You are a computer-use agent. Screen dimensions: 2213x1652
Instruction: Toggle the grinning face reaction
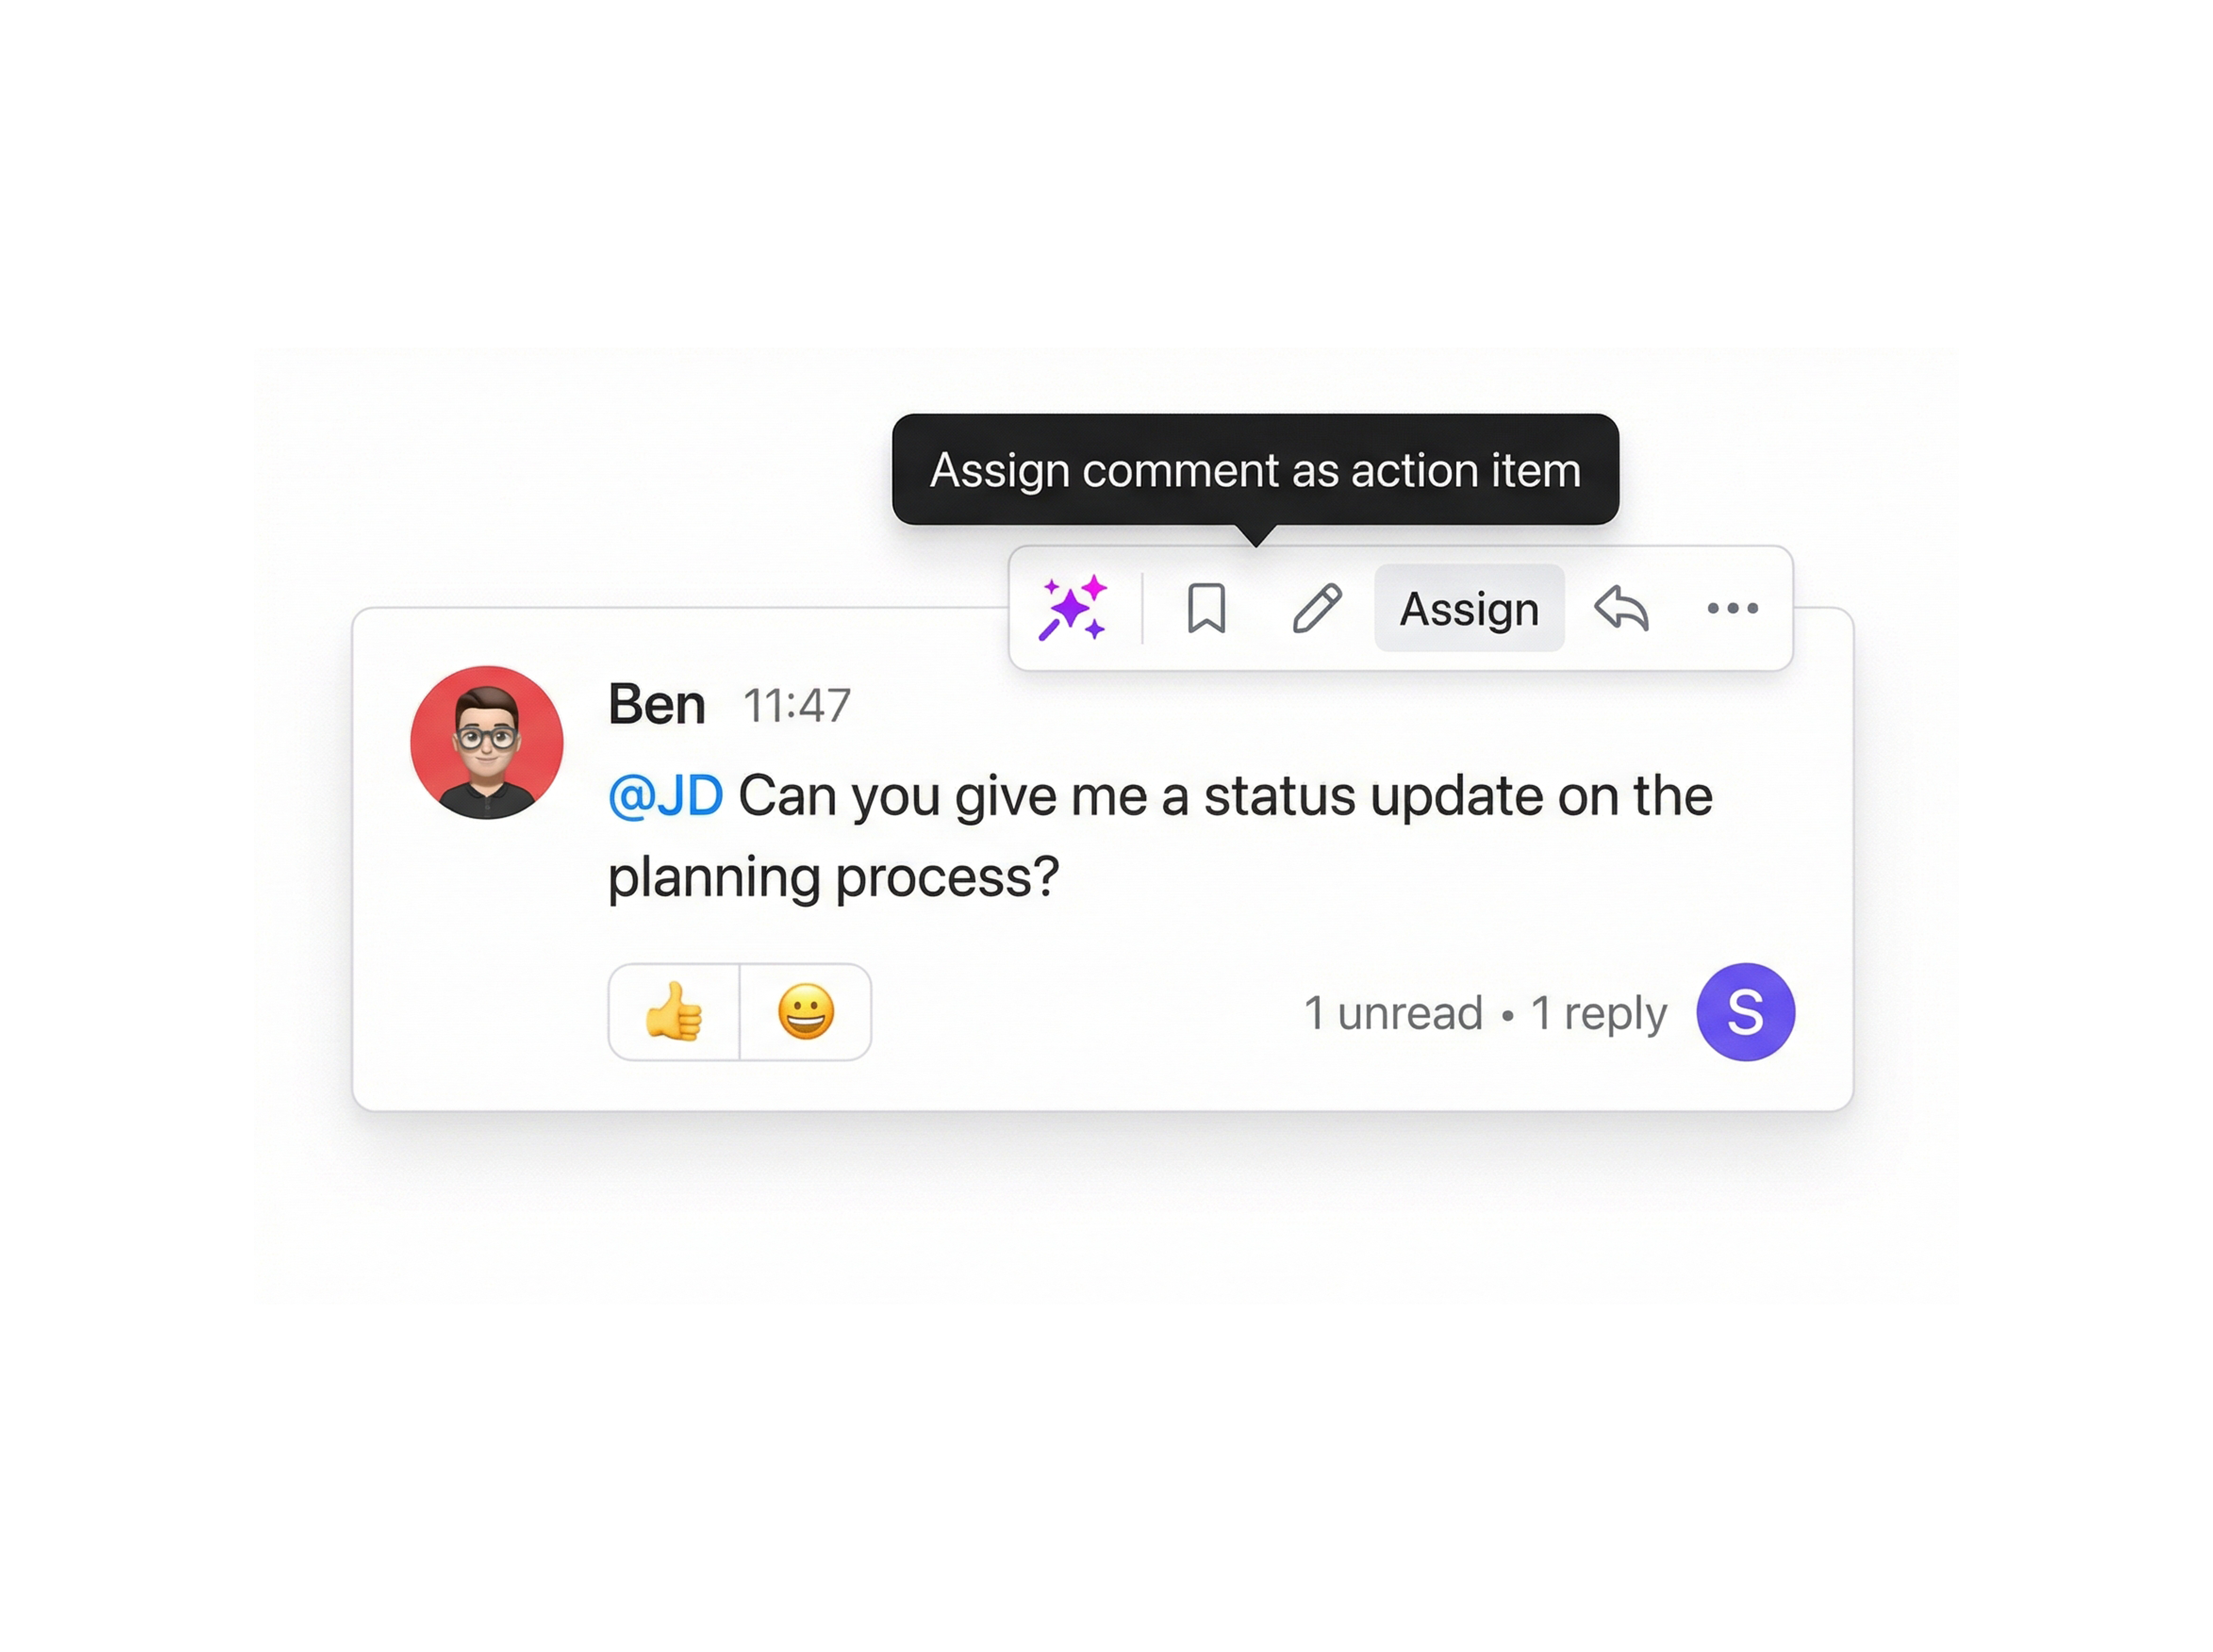click(x=805, y=1011)
